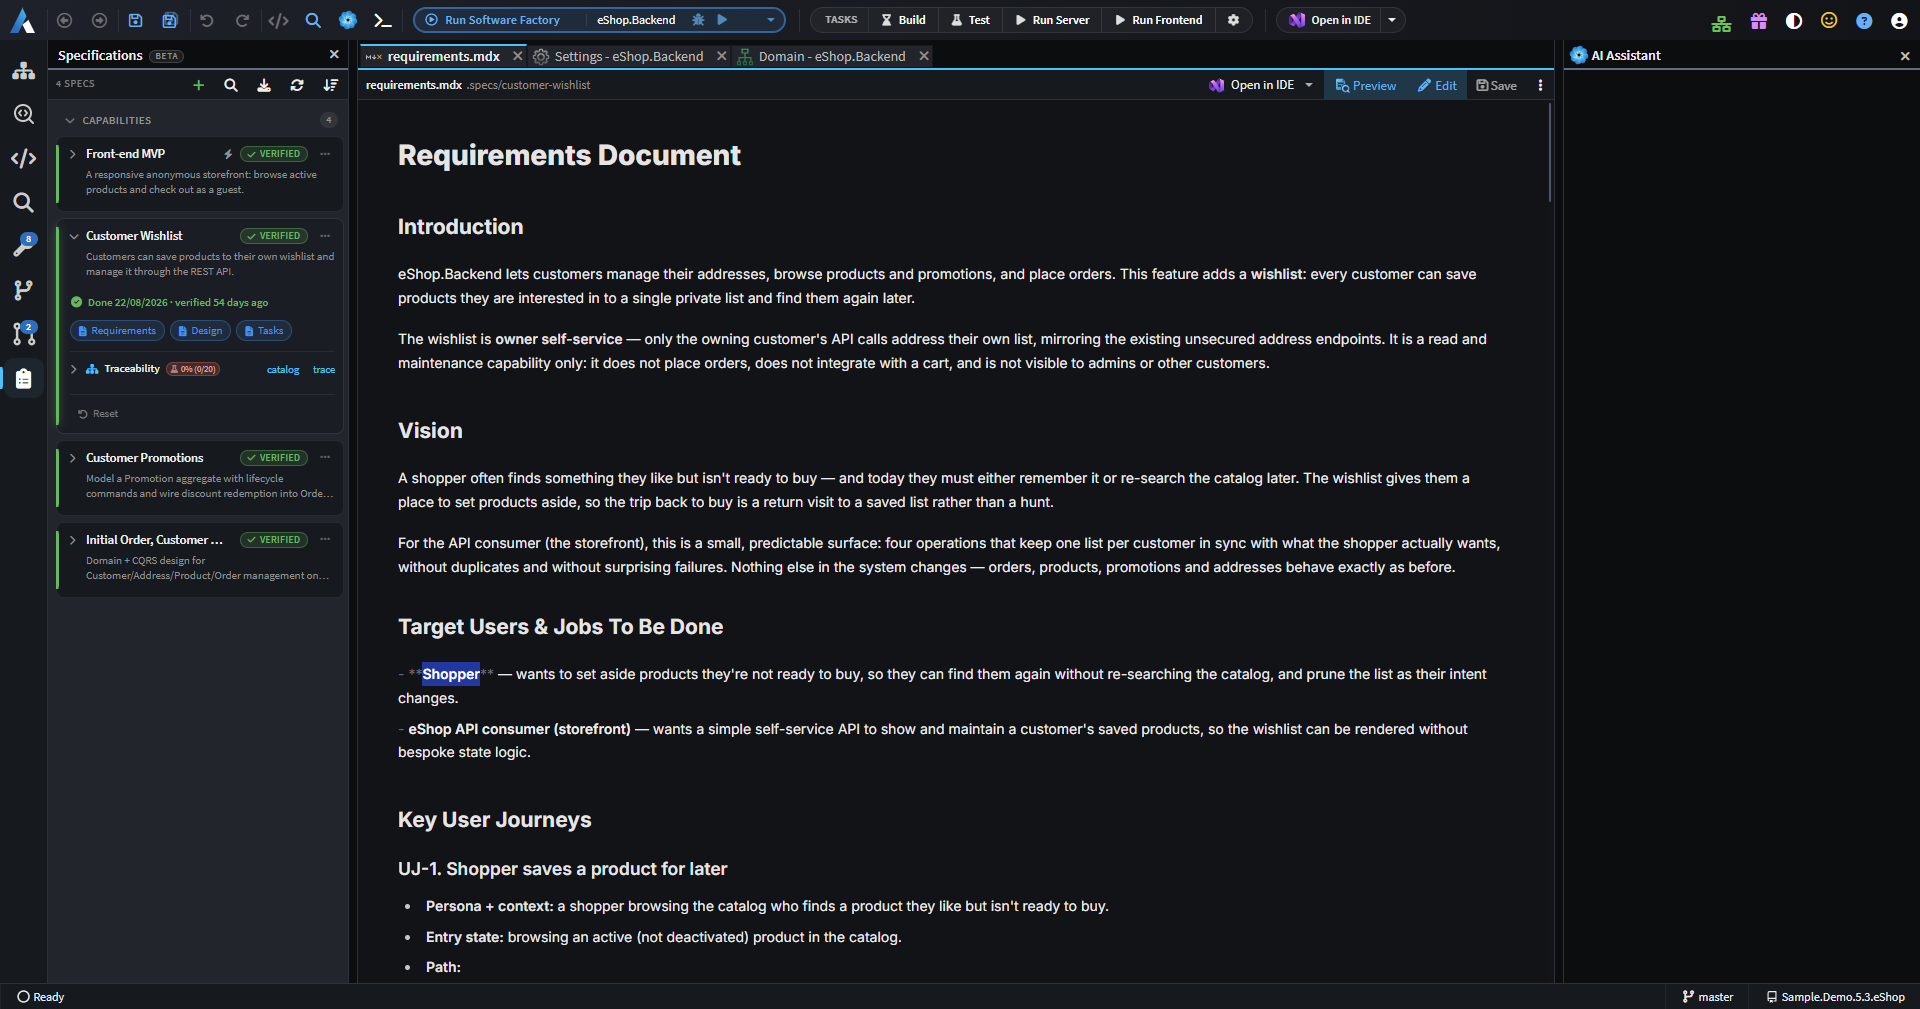Open the terminal prompt icon

click(382, 20)
